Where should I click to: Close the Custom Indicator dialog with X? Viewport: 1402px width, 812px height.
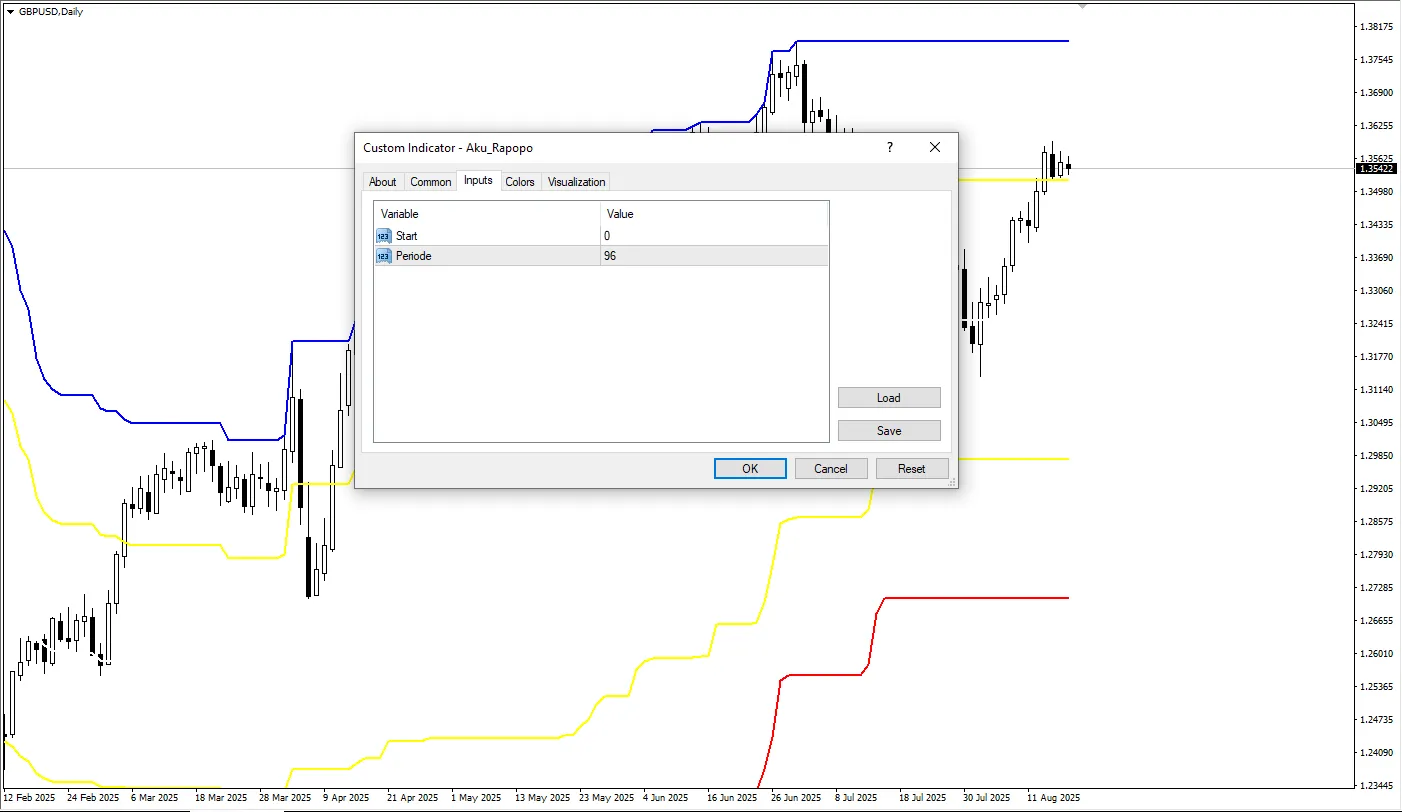point(935,147)
